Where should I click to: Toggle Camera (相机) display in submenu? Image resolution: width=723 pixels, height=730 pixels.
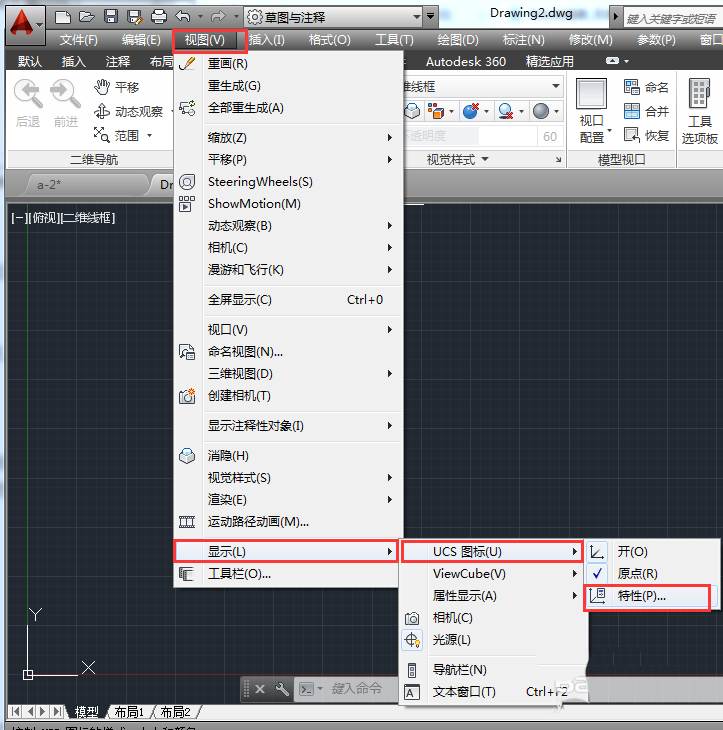(493, 618)
